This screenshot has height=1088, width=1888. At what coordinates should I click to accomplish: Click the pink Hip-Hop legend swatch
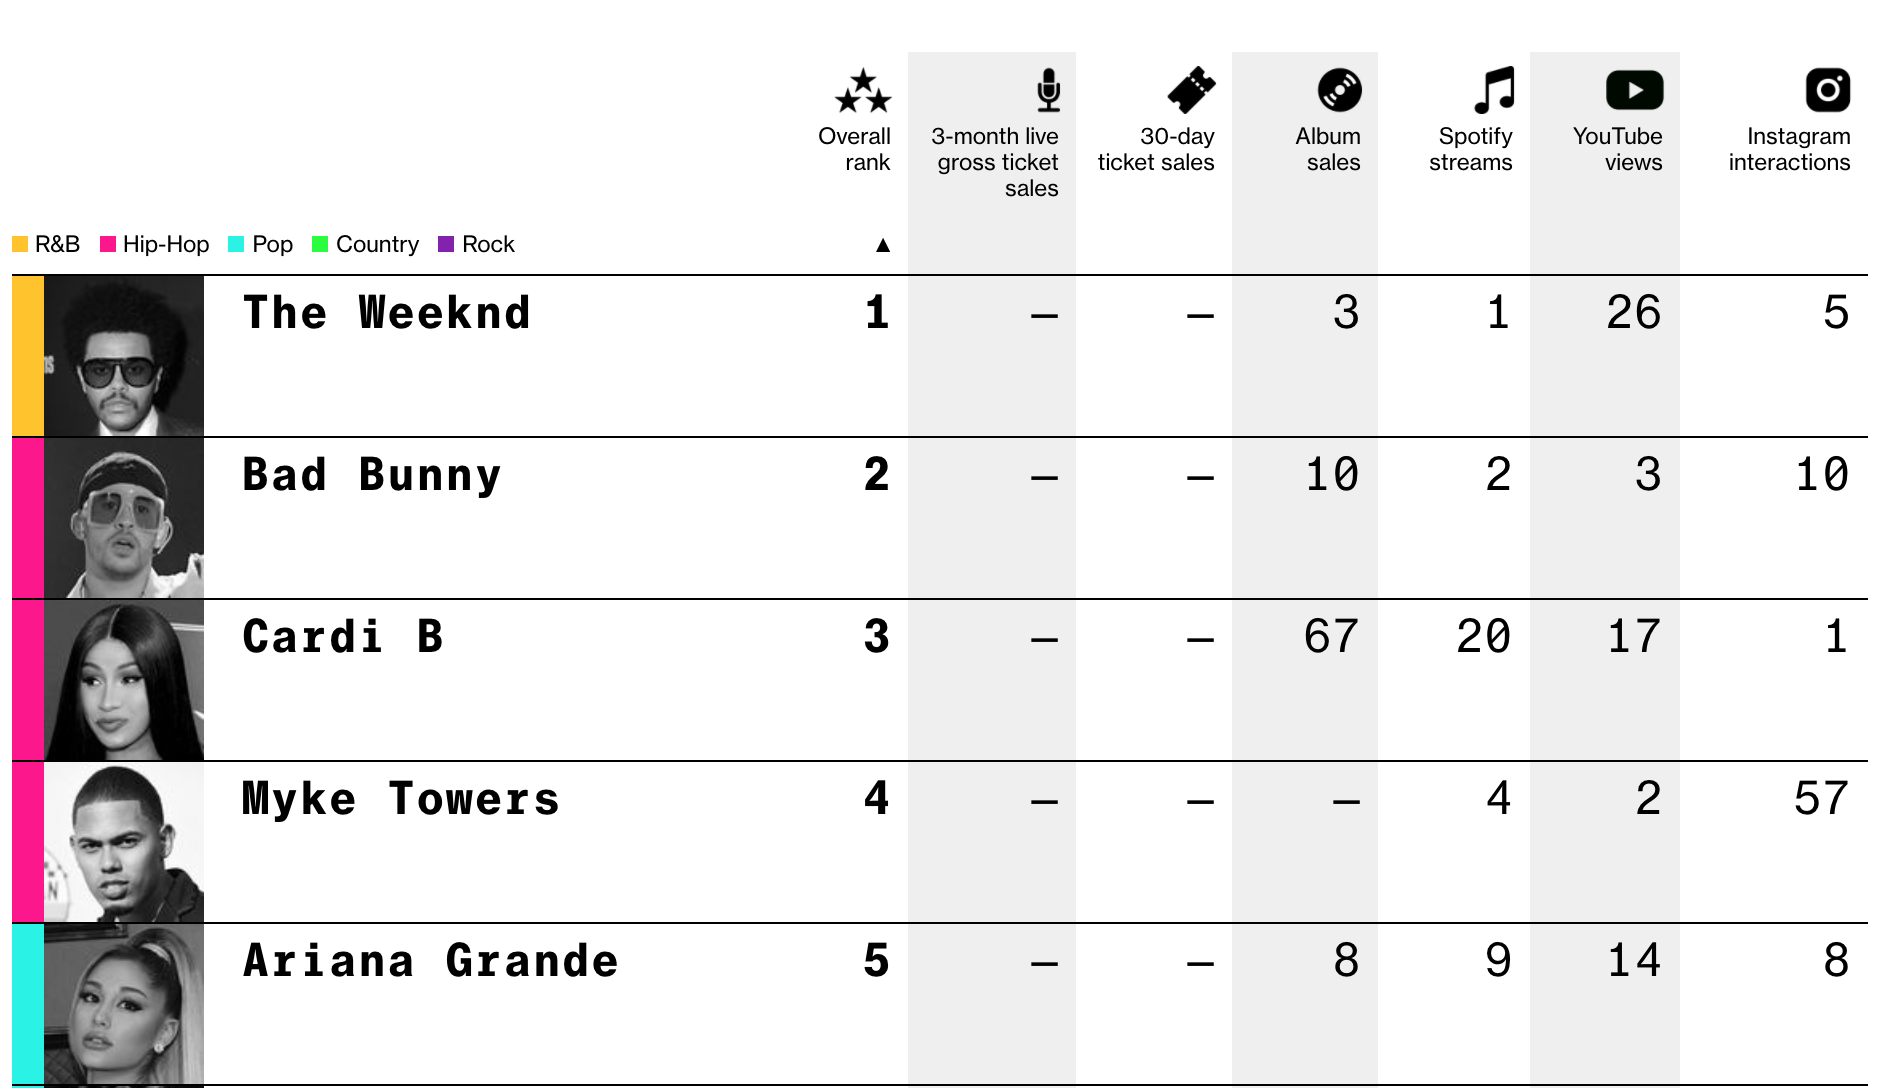[108, 244]
